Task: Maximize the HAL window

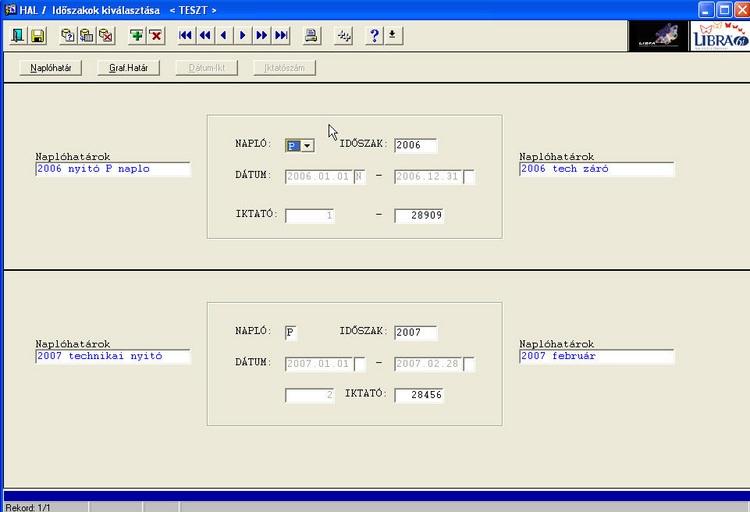Action: click(x=724, y=10)
